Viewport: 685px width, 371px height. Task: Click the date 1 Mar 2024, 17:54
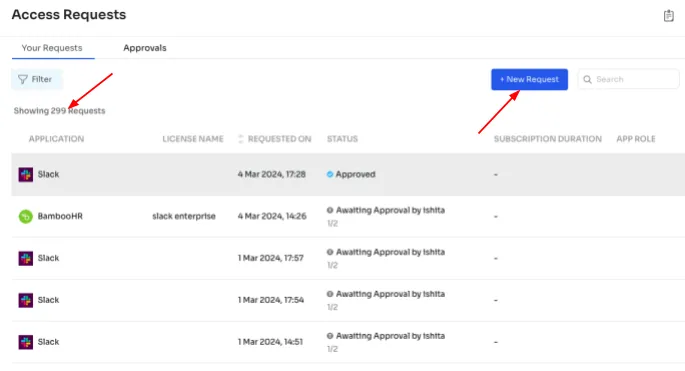click(270, 300)
